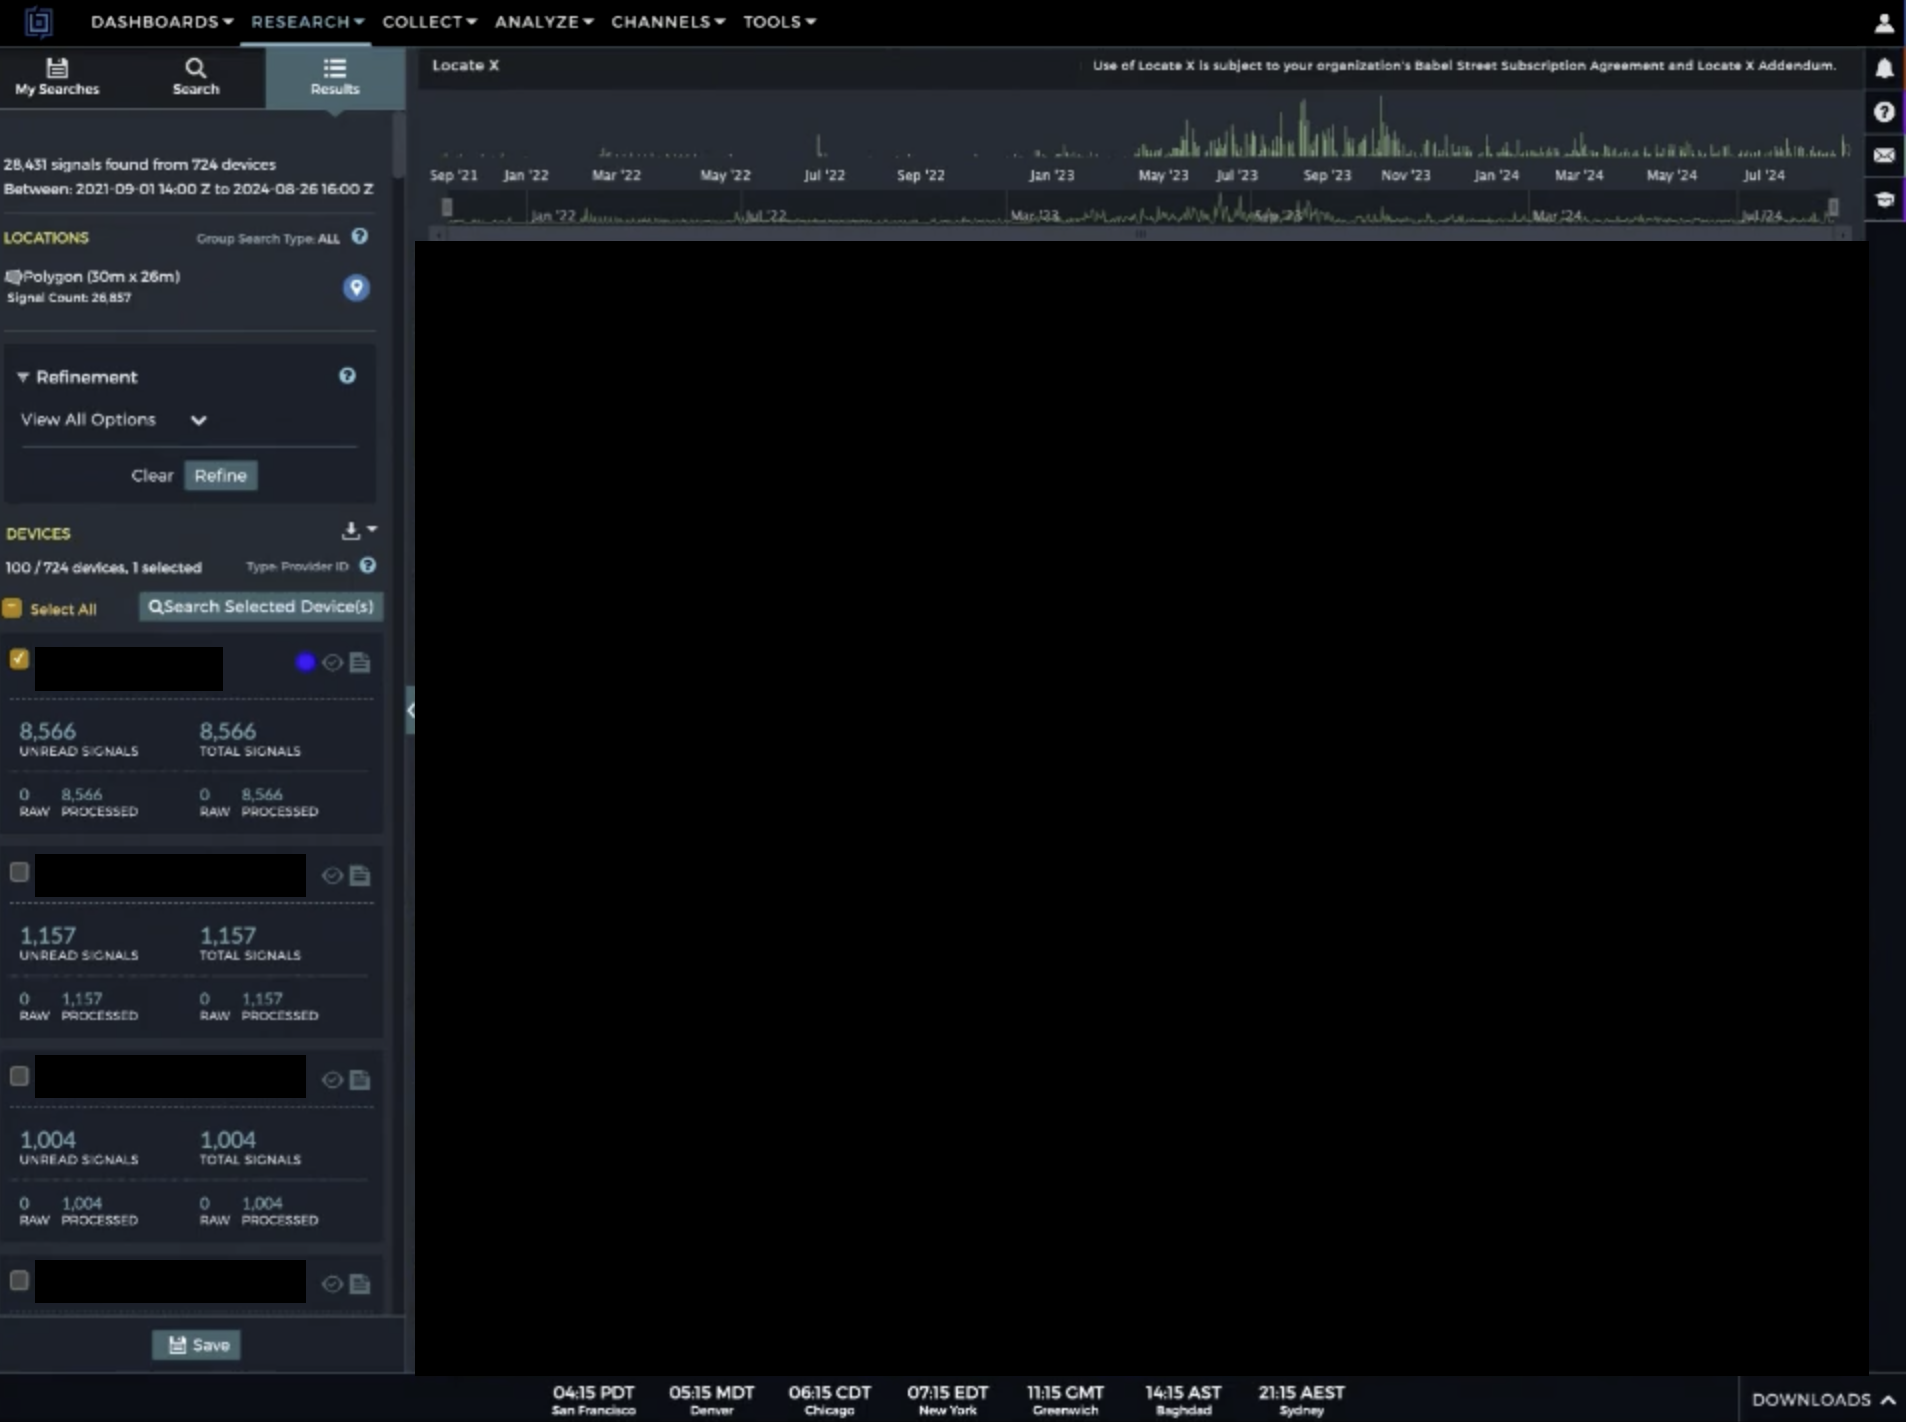Open notifications bell icon

tap(1884, 68)
